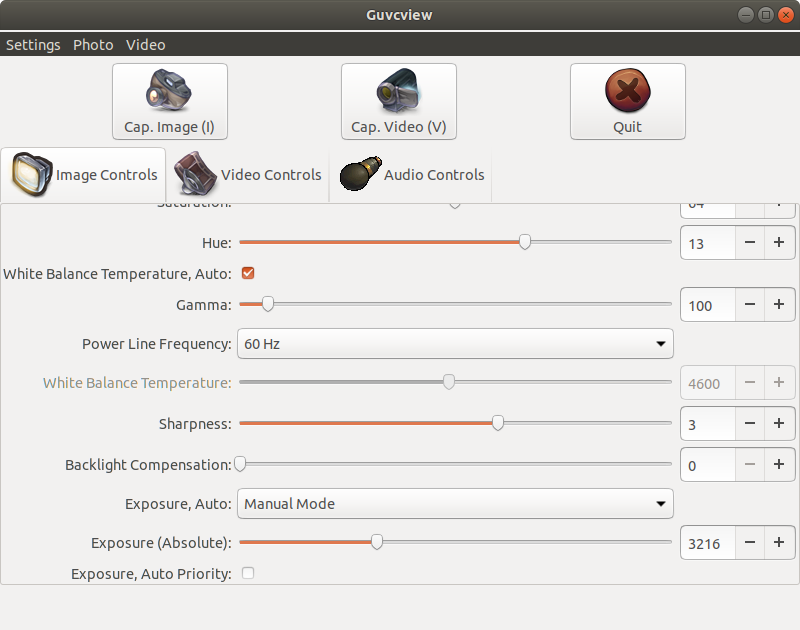This screenshot has height=630, width=800.
Task: Click the Sharpness slider handle
Action: click(497, 423)
